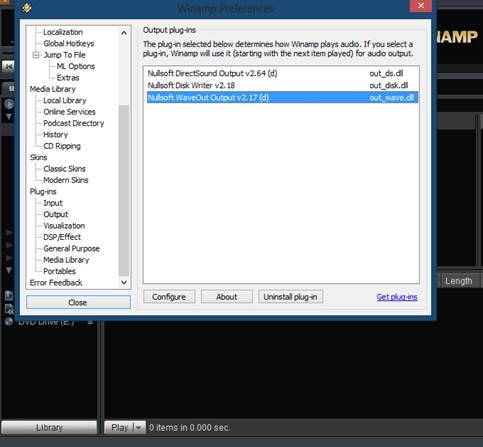Select the Skins category

pos(38,157)
